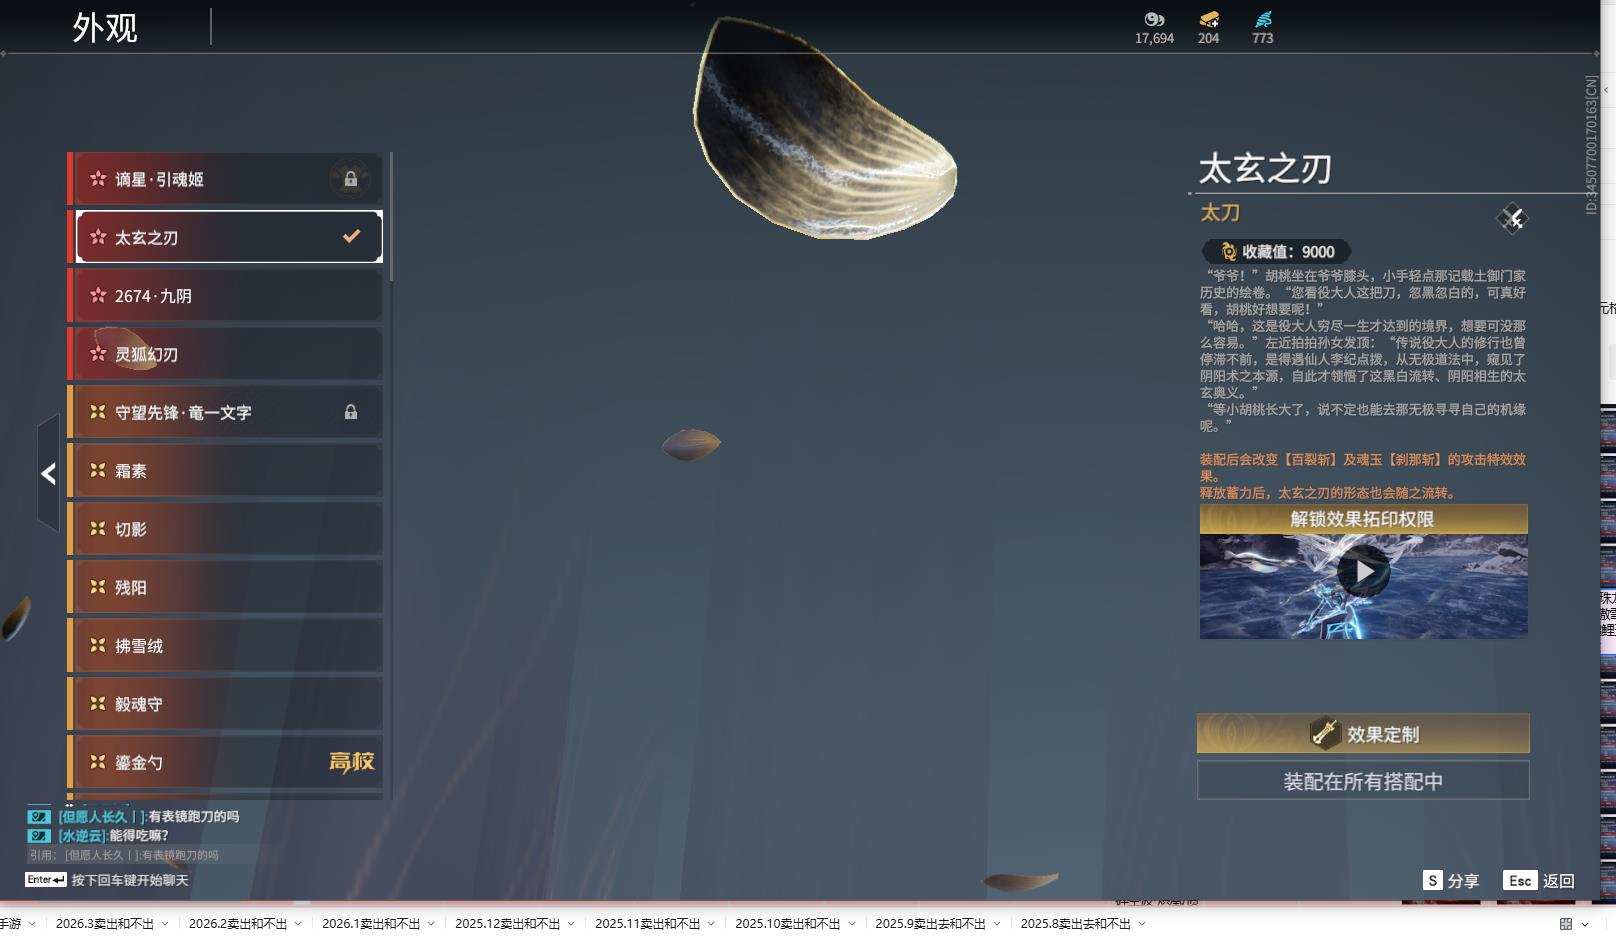The width and height of the screenshot is (1616, 939).
Task: Click the 效果定制 button
Action: tap(1362, 734)
